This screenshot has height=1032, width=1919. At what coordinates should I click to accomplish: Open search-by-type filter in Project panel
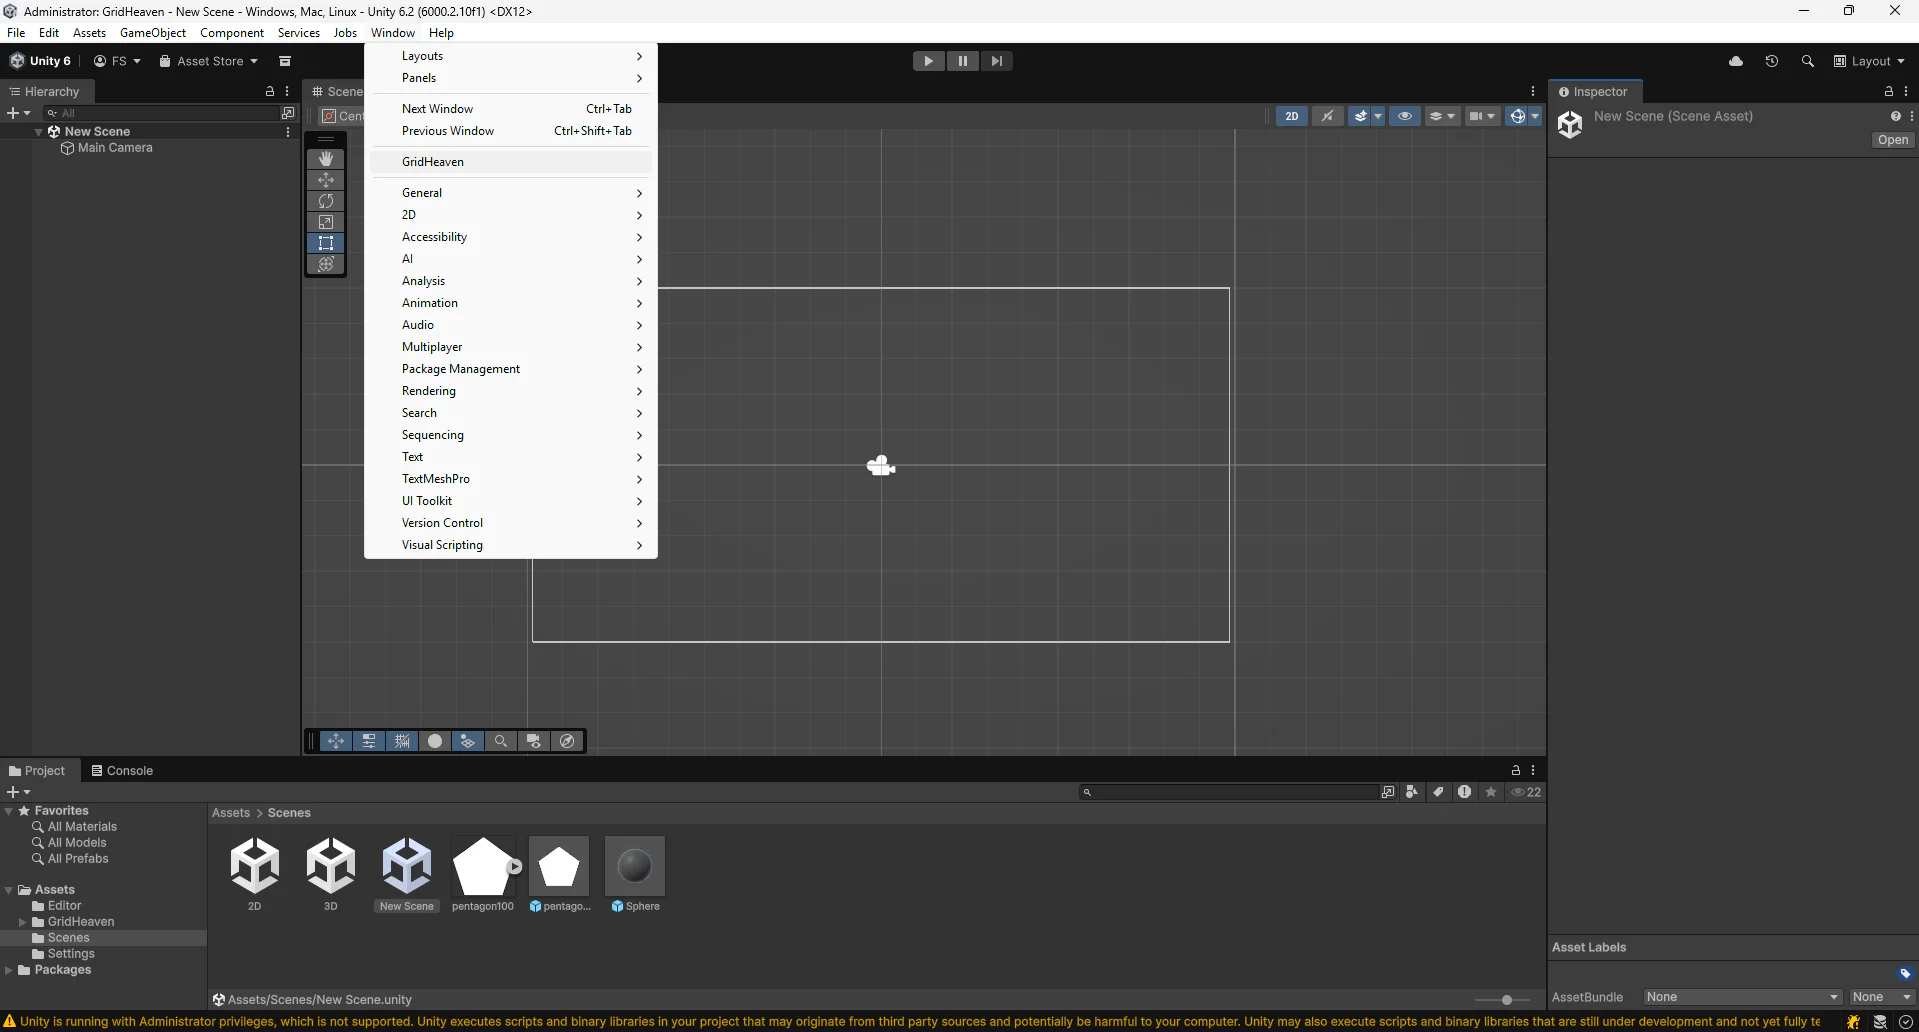click(x=1412, y=792)
